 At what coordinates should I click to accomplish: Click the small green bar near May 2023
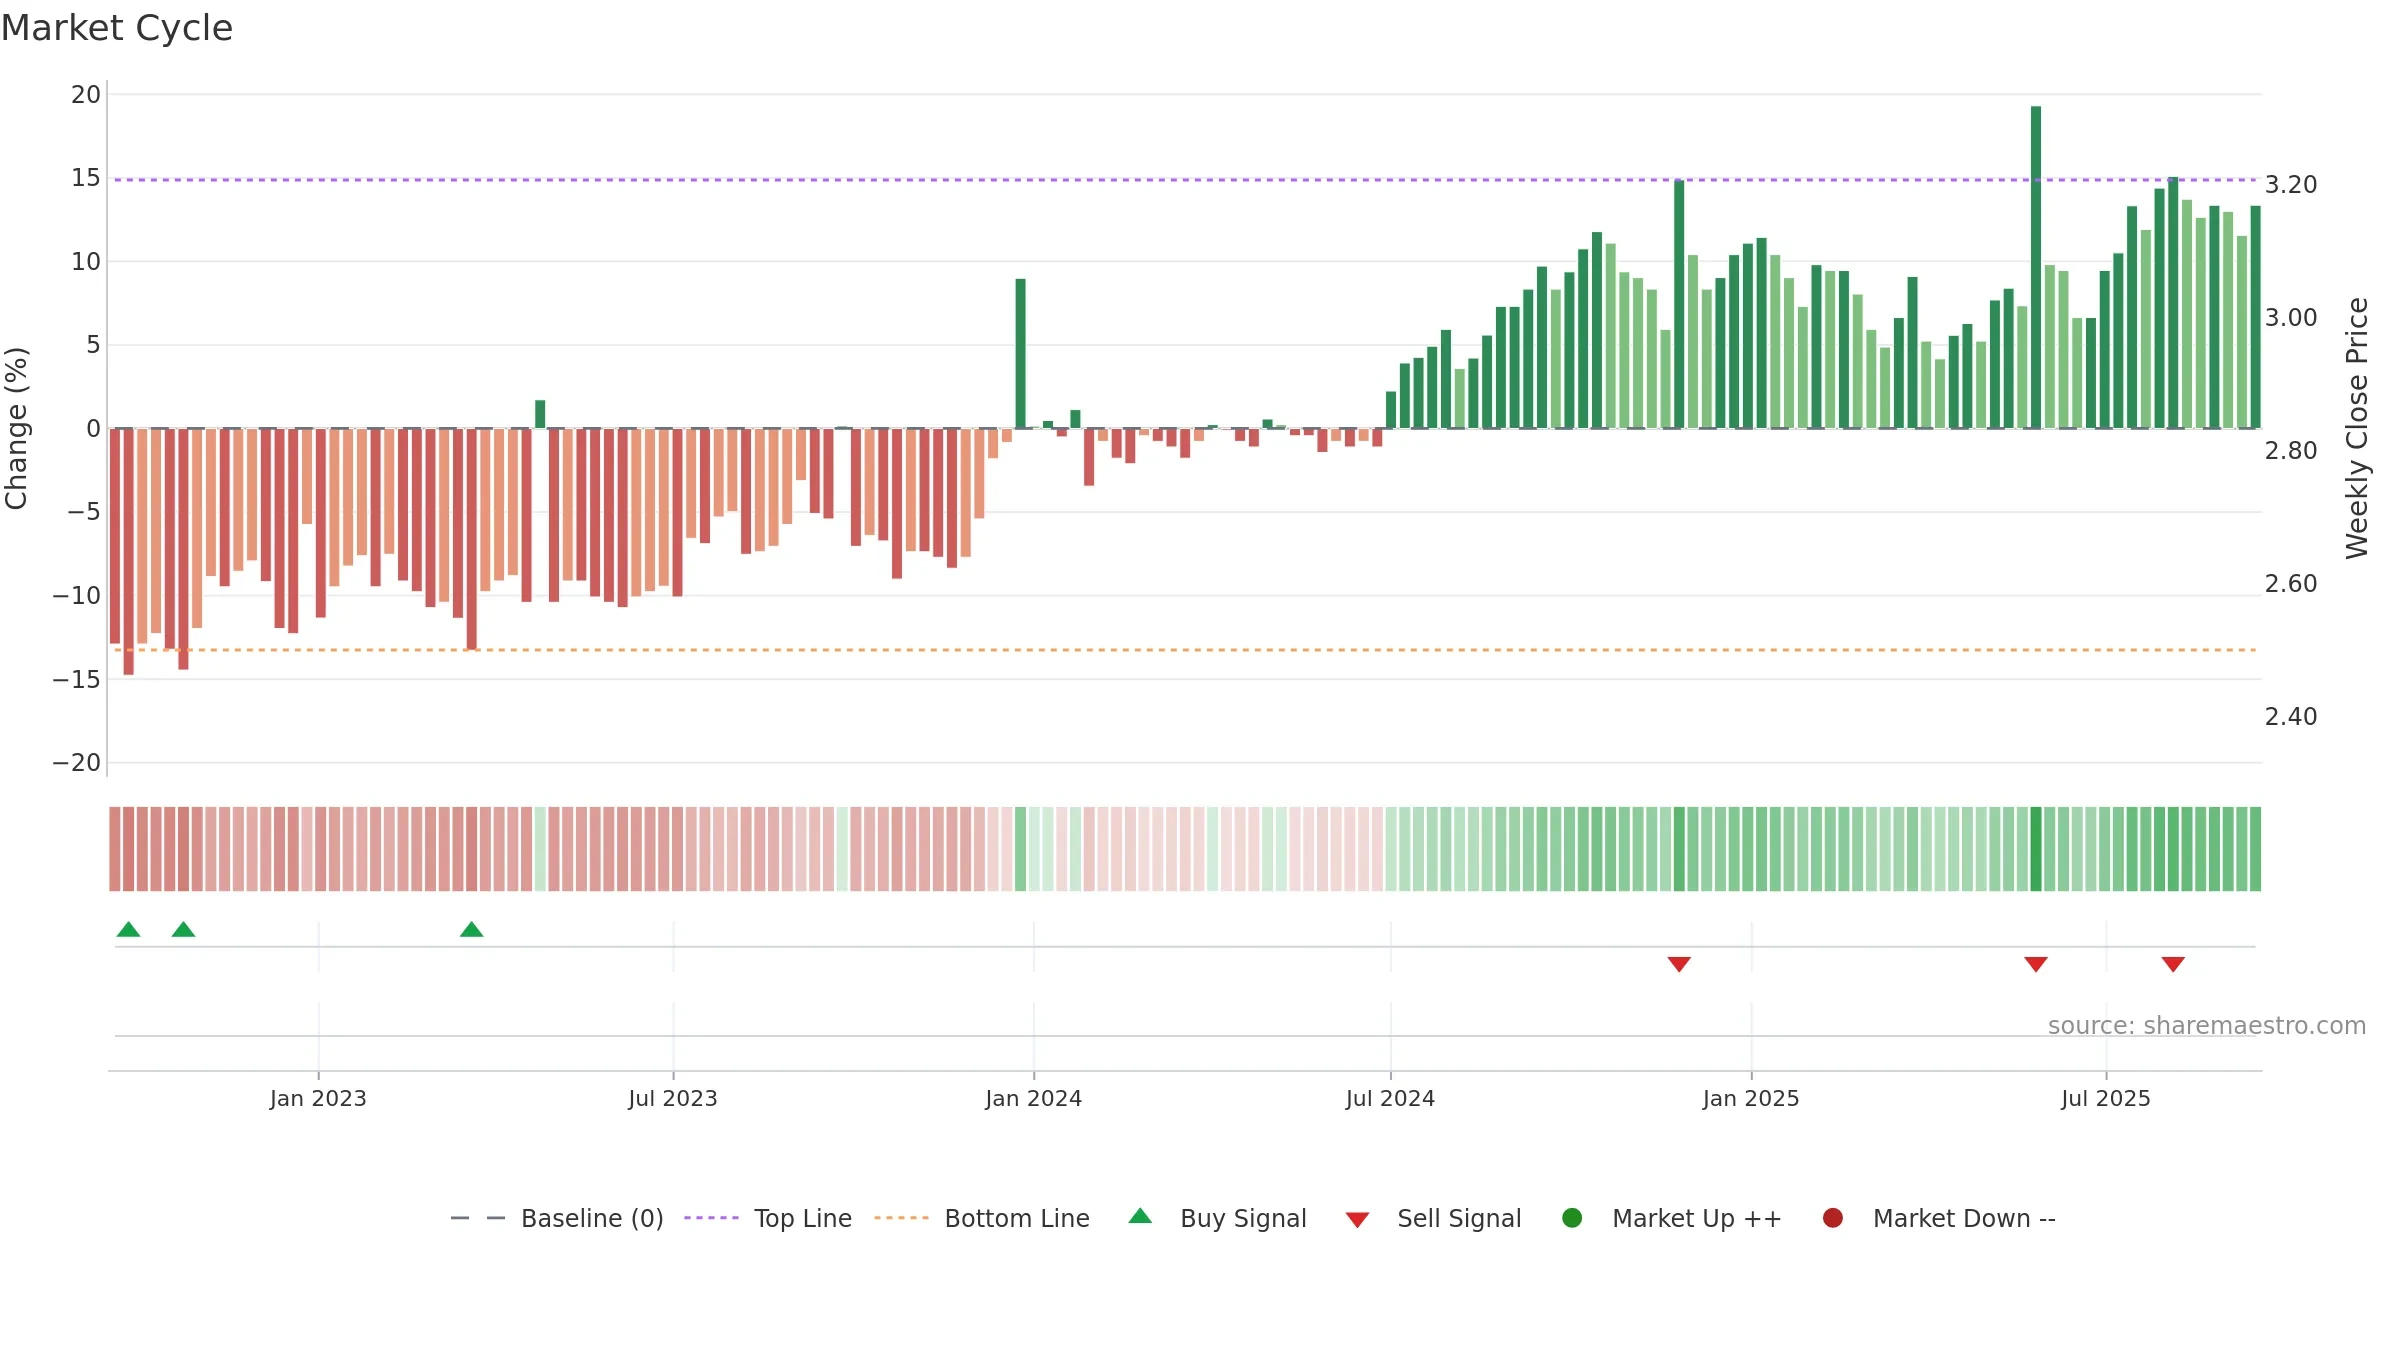(x=540, y=414)
